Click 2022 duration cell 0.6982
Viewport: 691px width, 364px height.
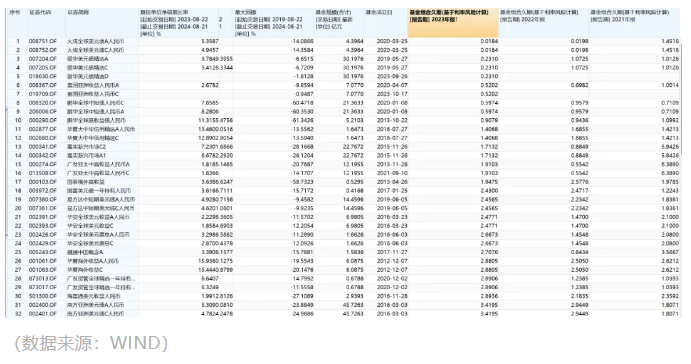click(x=580, y=85)
